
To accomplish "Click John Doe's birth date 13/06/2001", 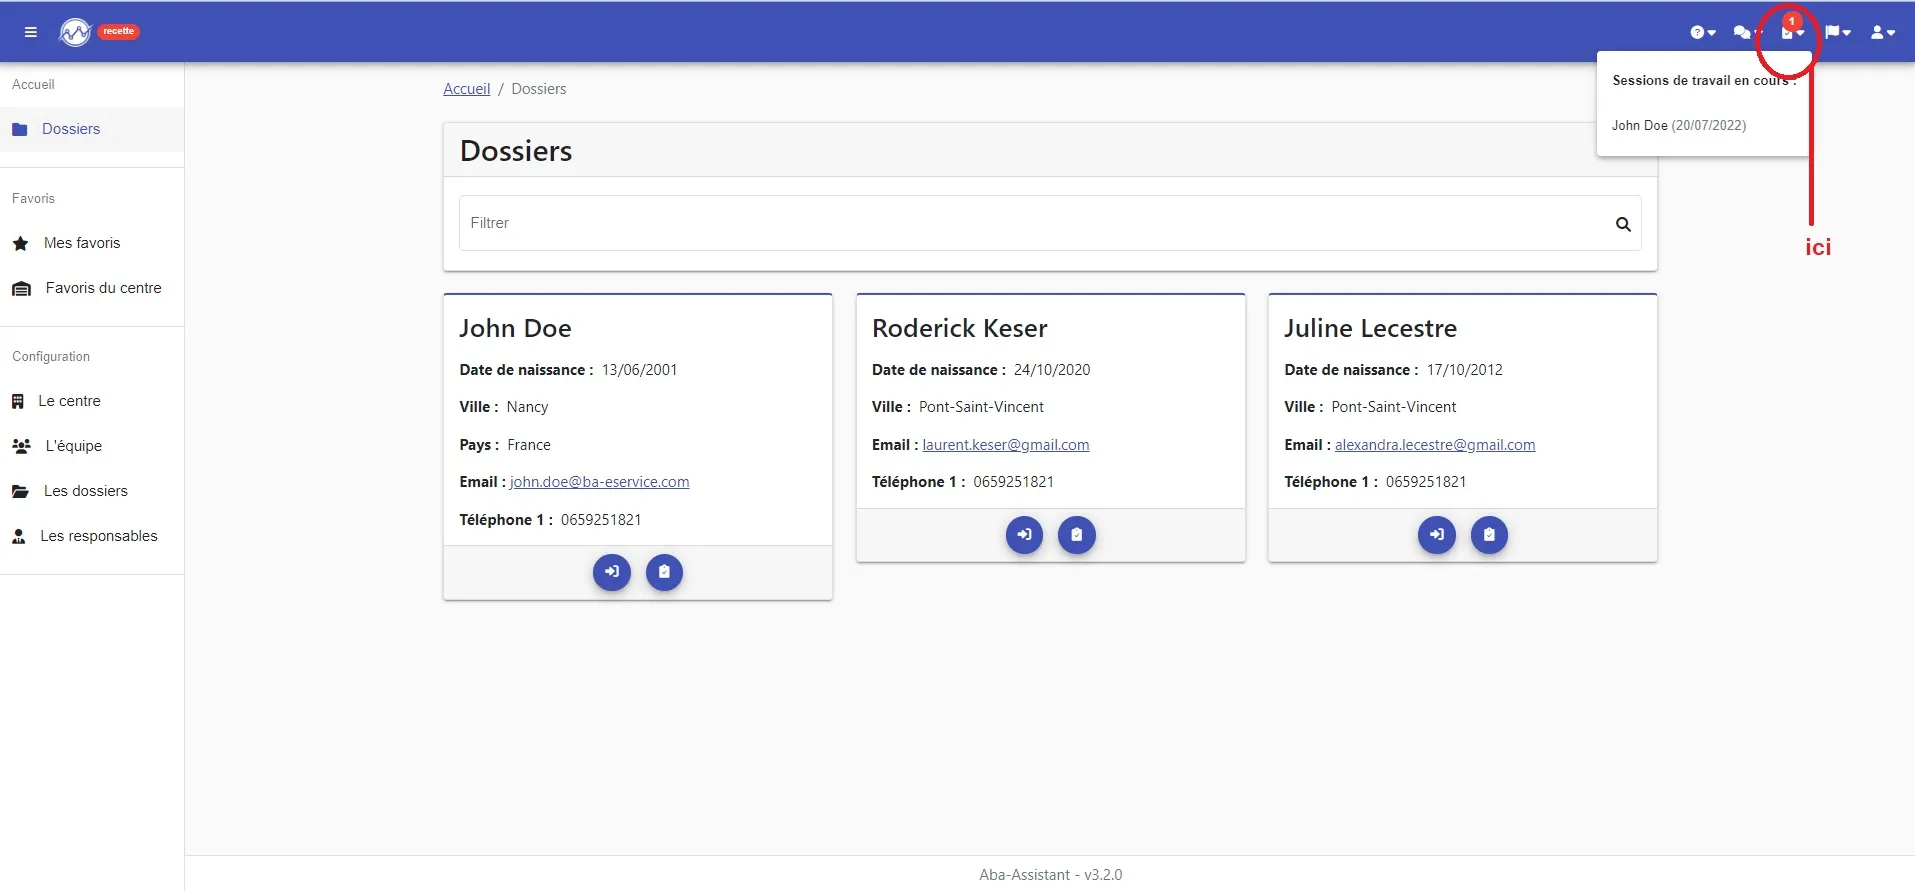I will (x=639, y=370).
